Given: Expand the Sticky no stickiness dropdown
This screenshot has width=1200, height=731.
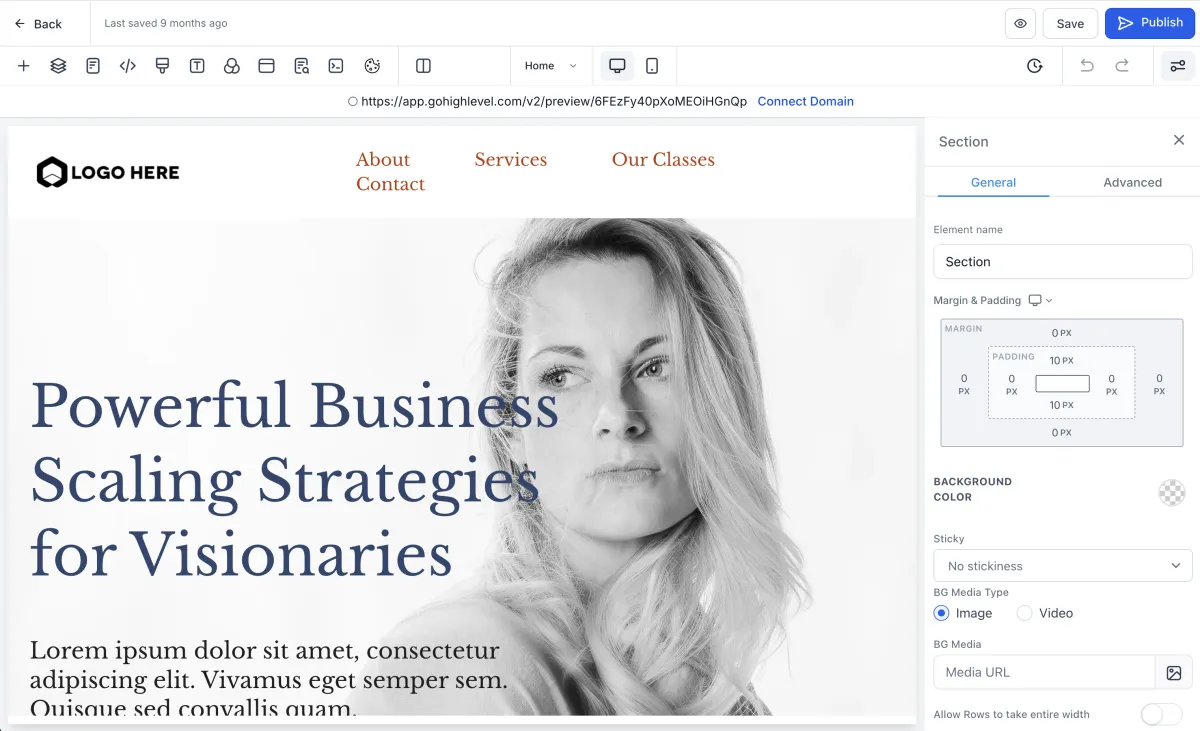Looking at the screenshot, I should 1062,565.
